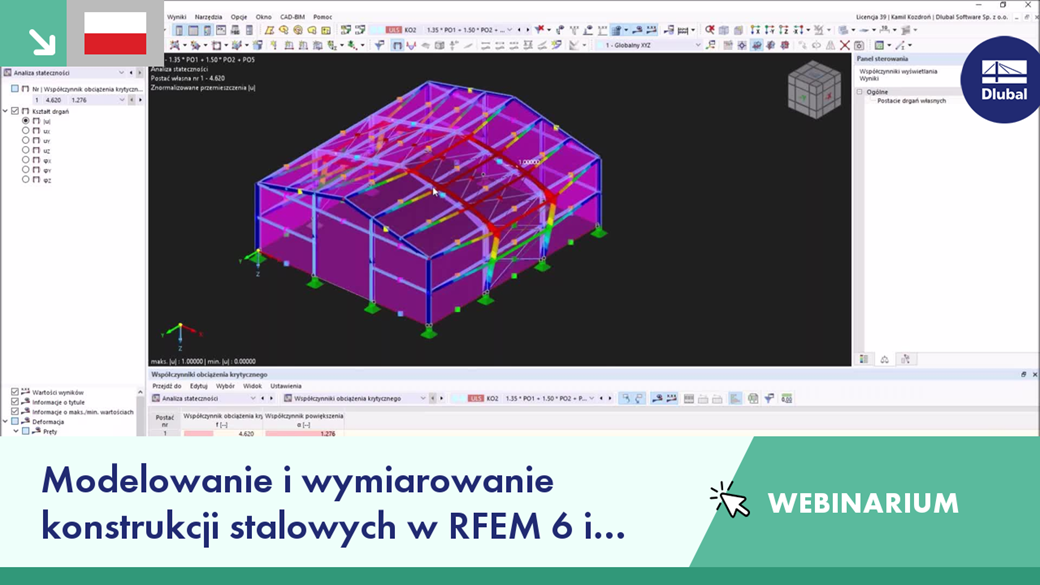Screen dimensions: 1040x585
Task: Collapse the Kształt drgań tree node
Action: point(5,111)
